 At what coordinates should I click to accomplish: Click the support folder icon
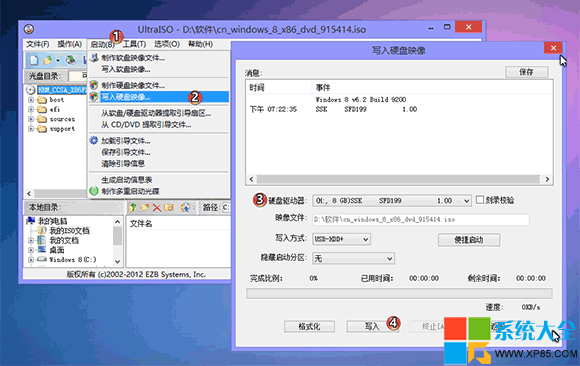(x=42, y=129)
